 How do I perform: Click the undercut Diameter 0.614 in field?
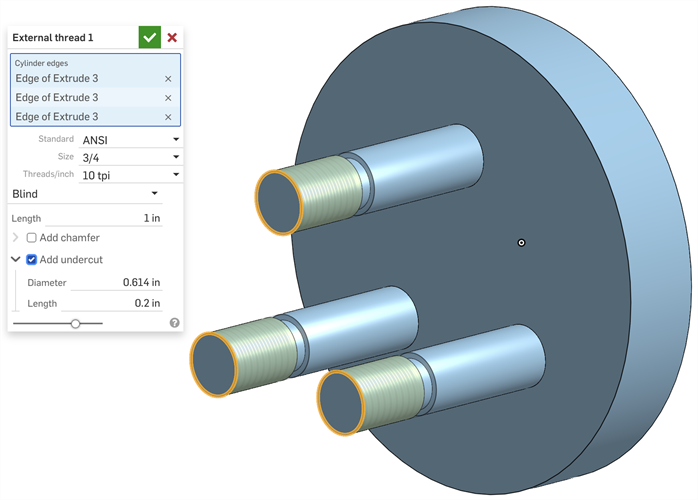[116, 282]
